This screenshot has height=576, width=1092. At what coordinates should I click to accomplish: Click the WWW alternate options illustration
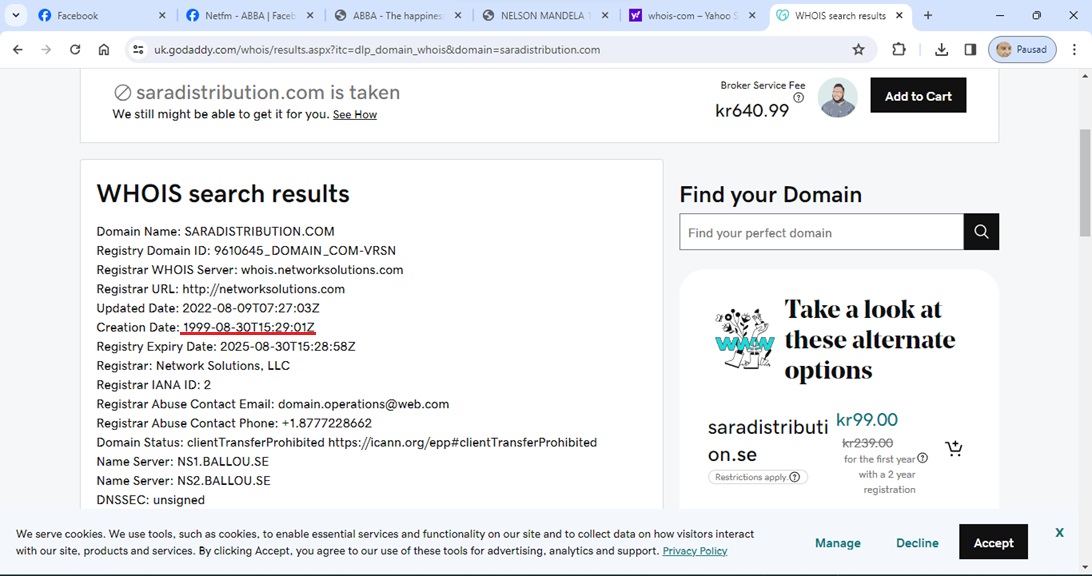pyautogui.click(x=744, y=338)
